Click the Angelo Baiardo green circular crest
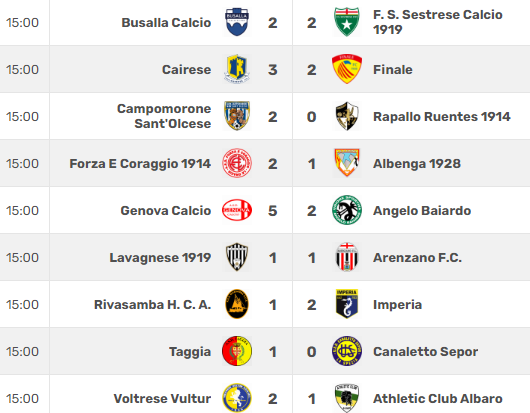The width and height of the screenshot is (530, 413). 347,210
